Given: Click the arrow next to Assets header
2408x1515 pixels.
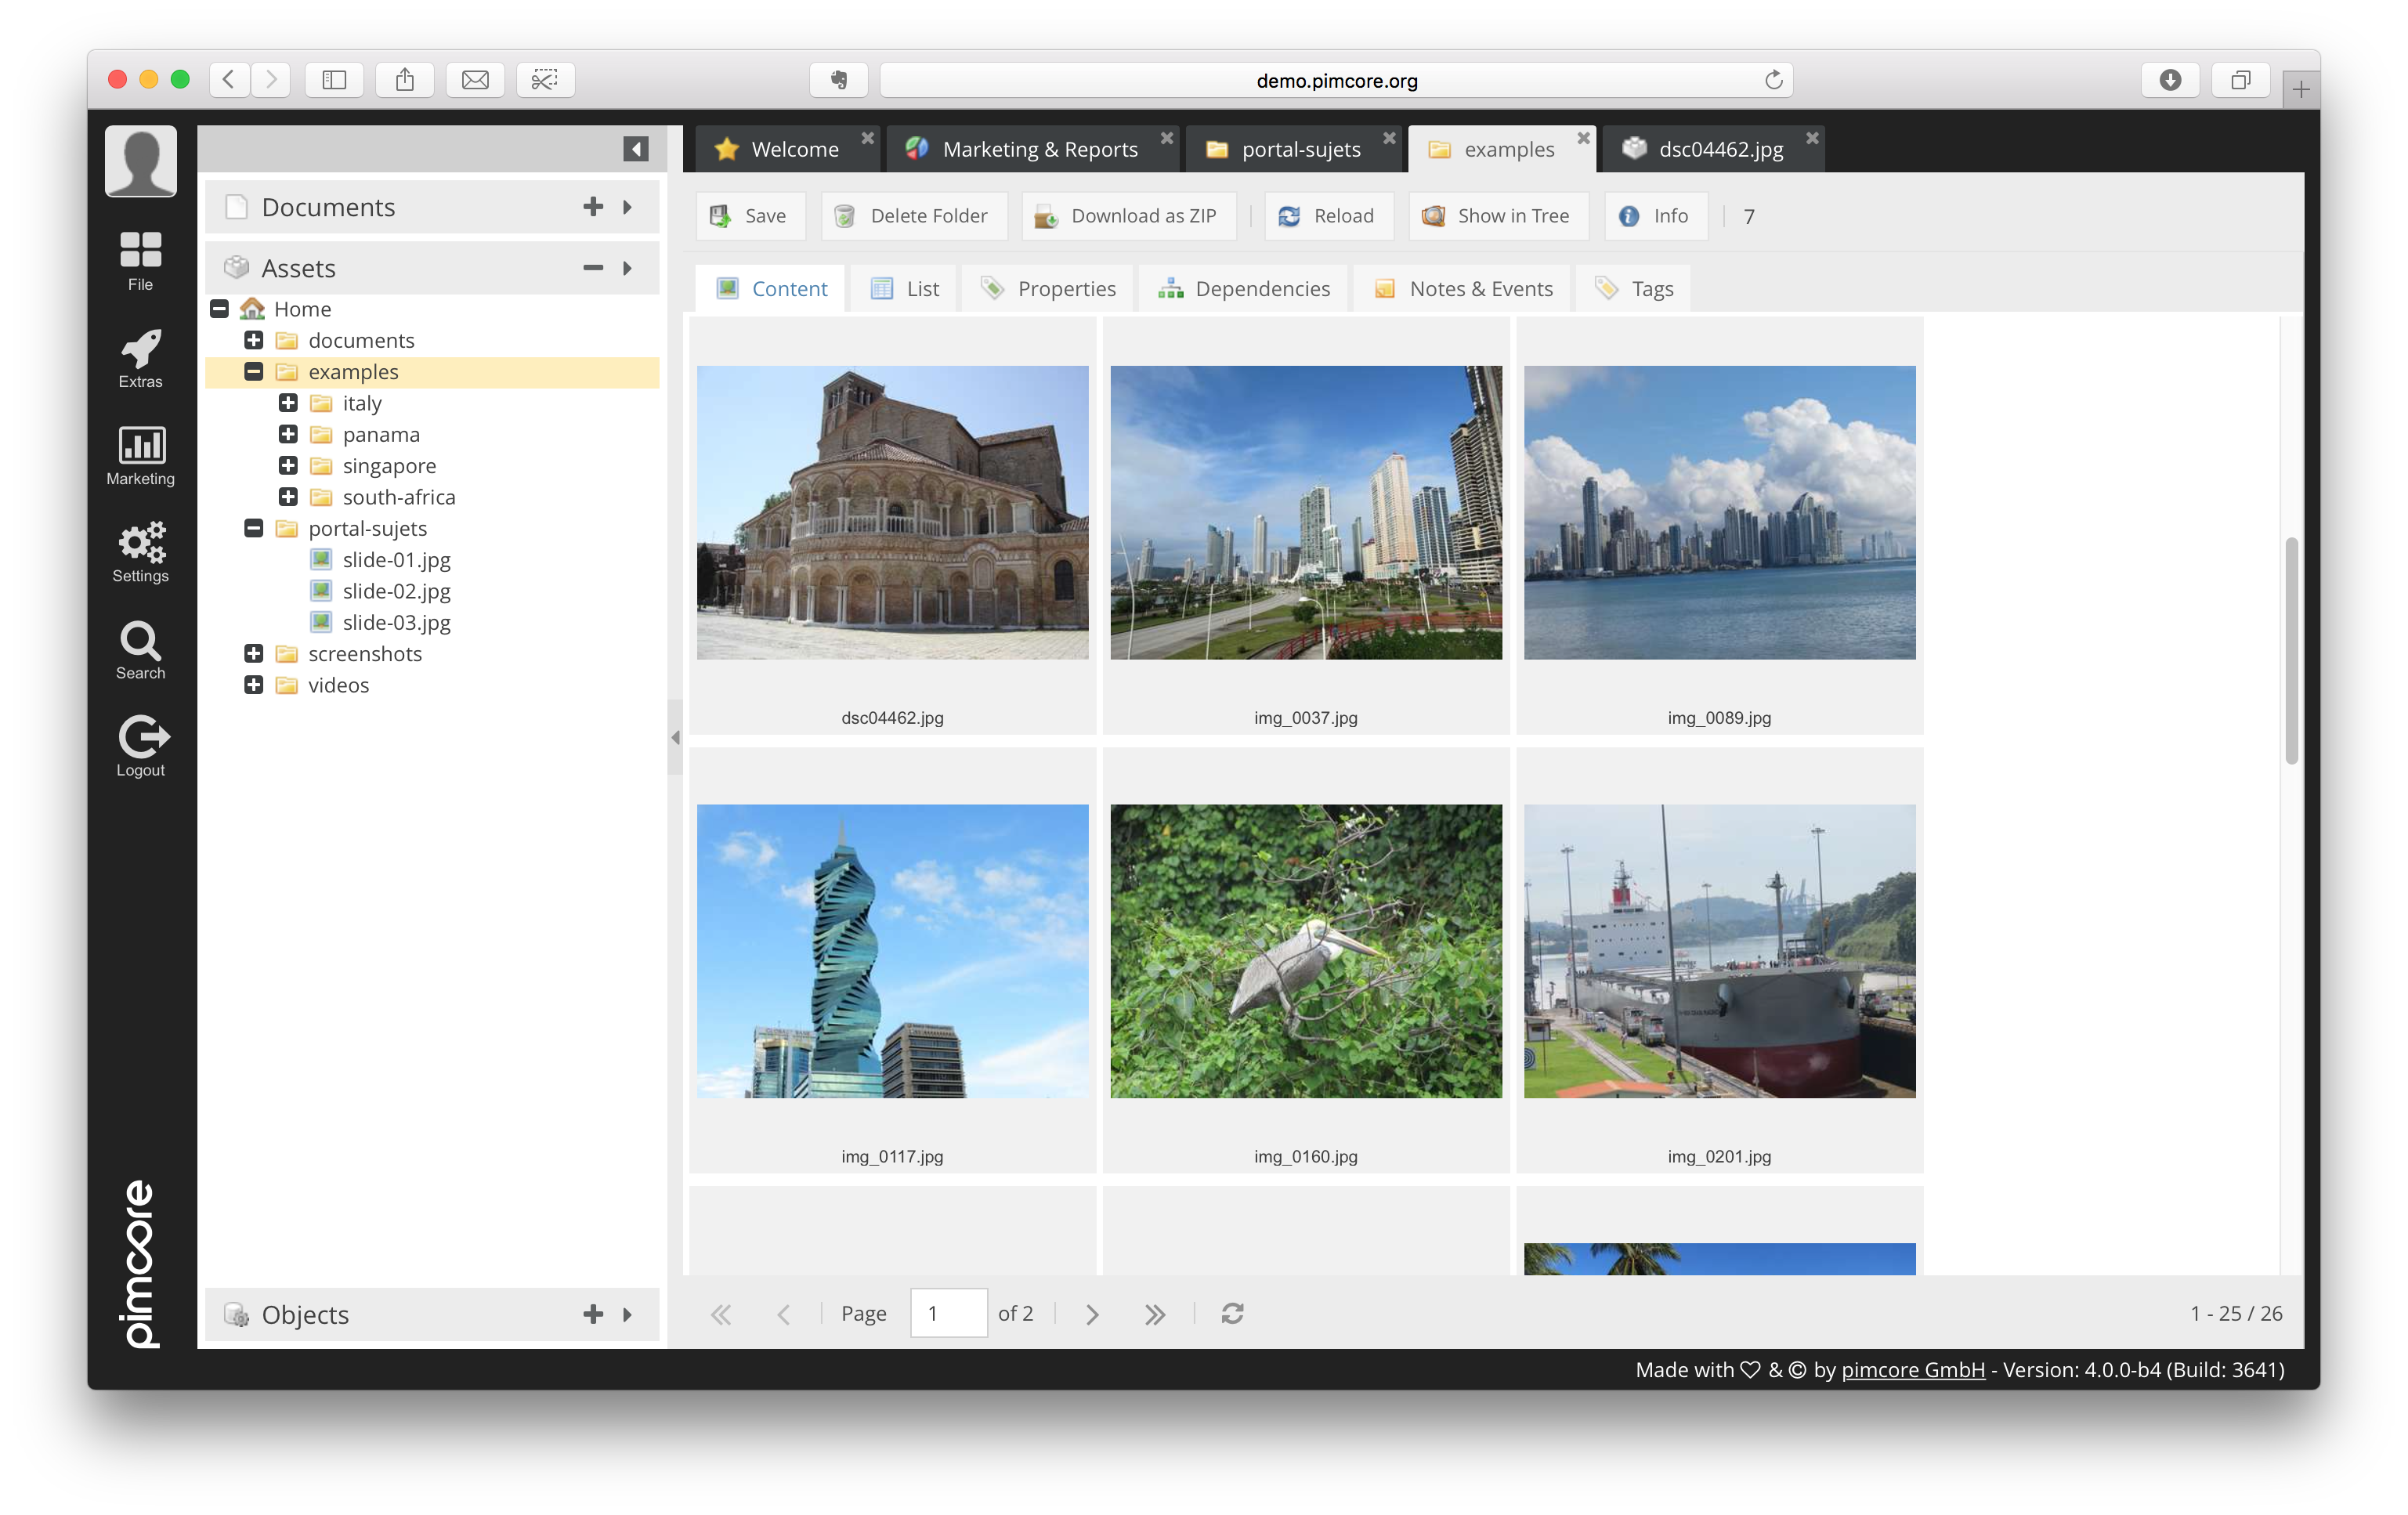Looking at the screenshot, I should pyautogui.click(x=628, y=268).
